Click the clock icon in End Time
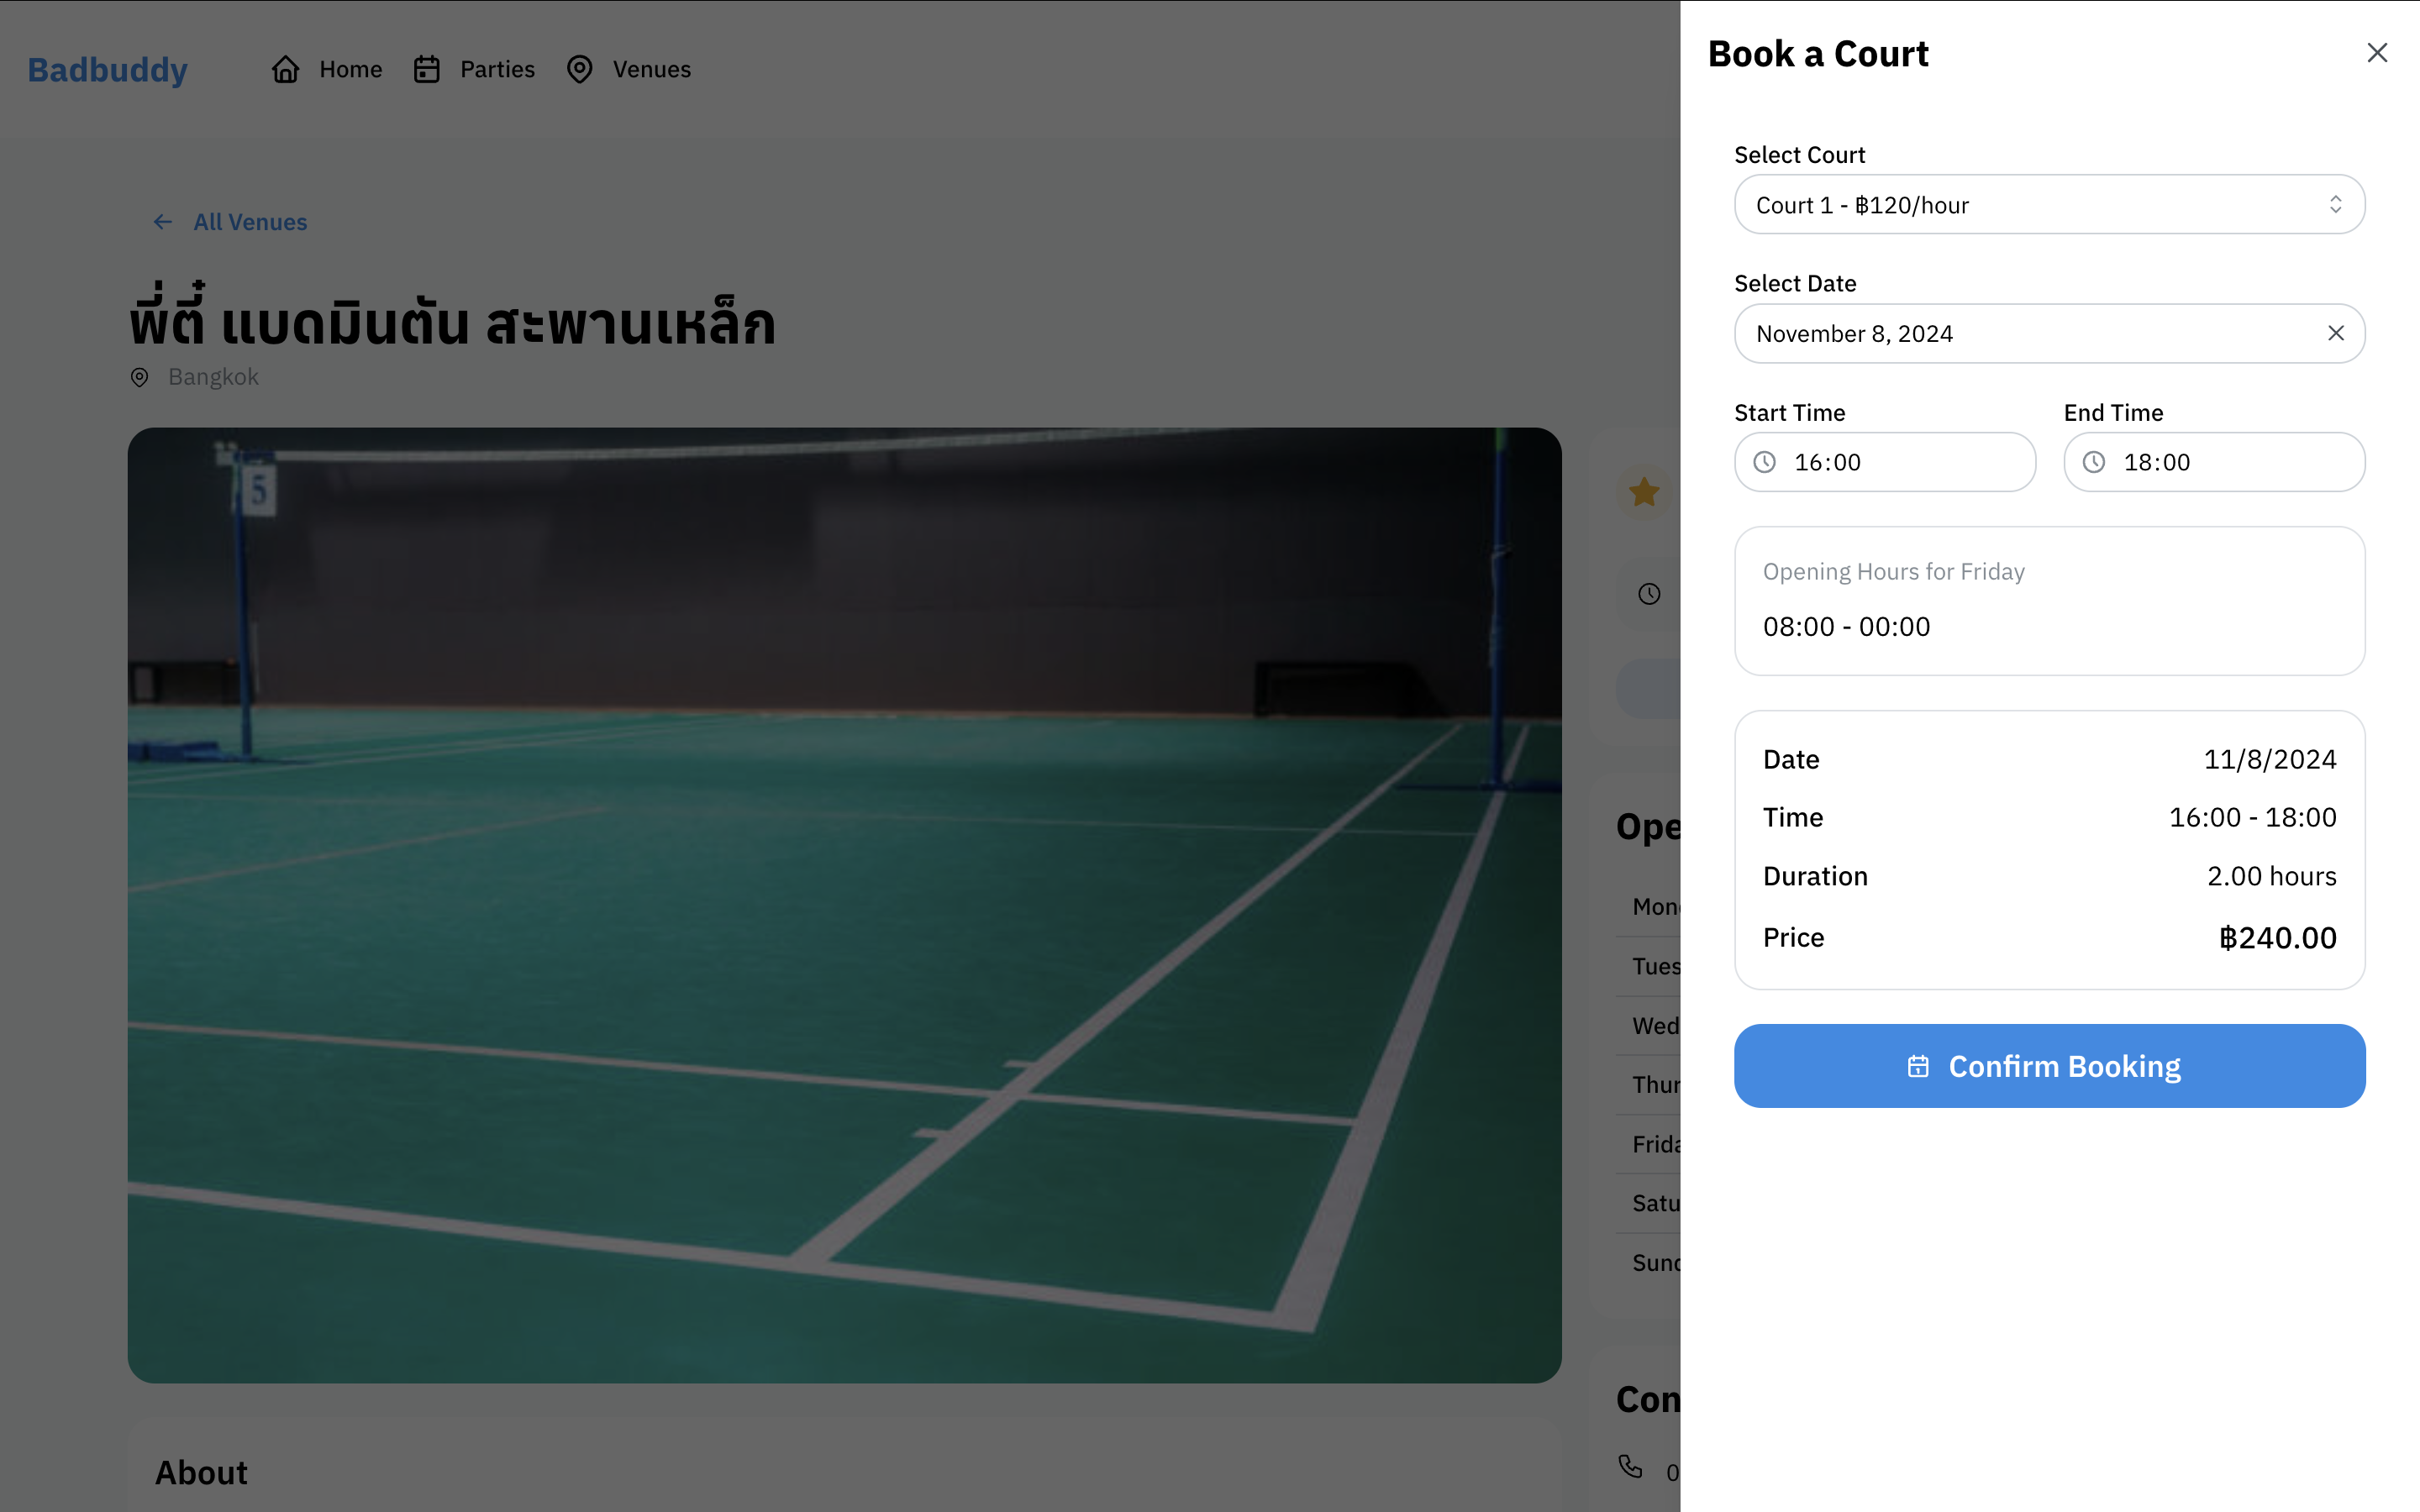The height and width of the screenshot is (1512, 2420). pyautogui.click(x=2094, y=462)
